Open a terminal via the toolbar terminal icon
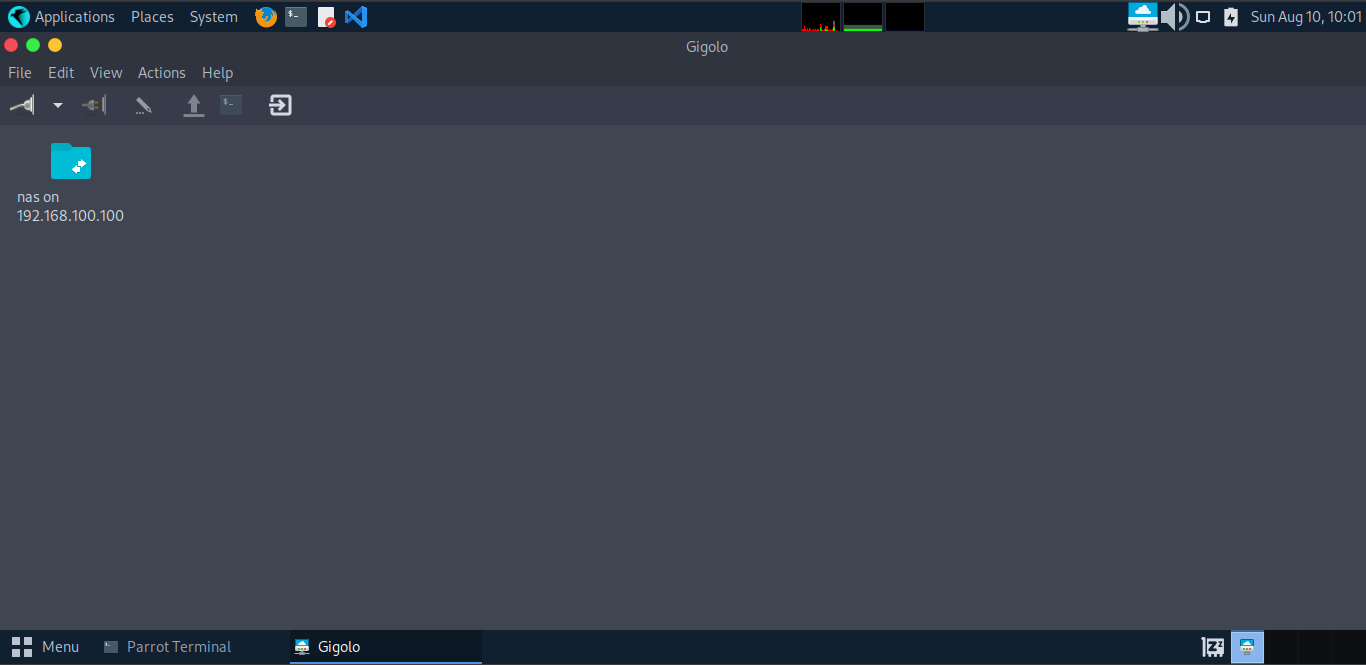The width and height of the screenshot is (1366, 665). click(230, 104)
